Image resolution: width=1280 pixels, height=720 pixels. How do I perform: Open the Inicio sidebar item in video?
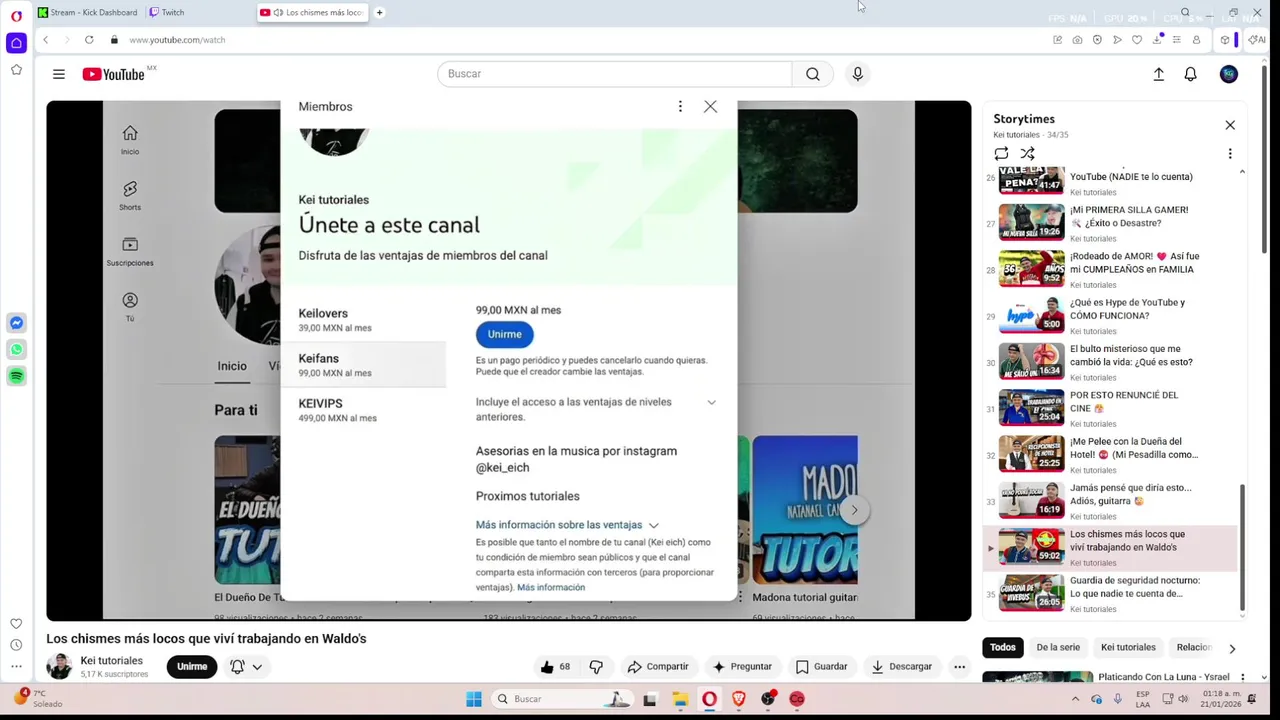130,141
